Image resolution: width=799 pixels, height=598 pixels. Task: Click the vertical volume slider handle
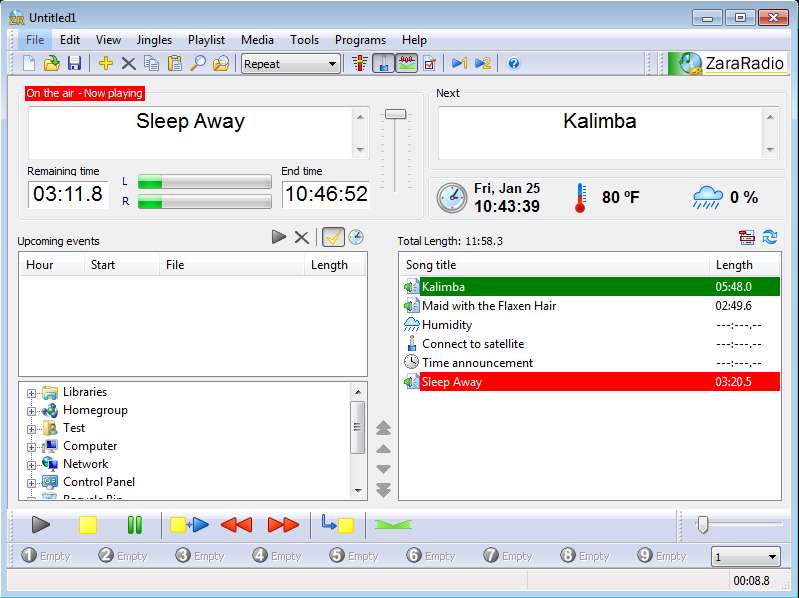tap(395, 114)
